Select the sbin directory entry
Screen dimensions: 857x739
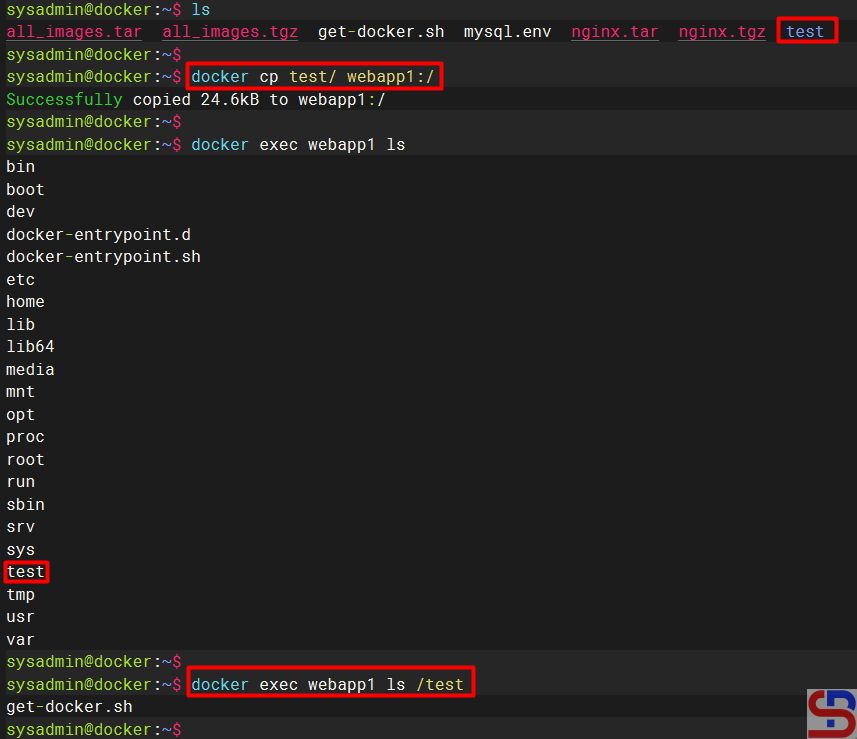coord(25,505)
